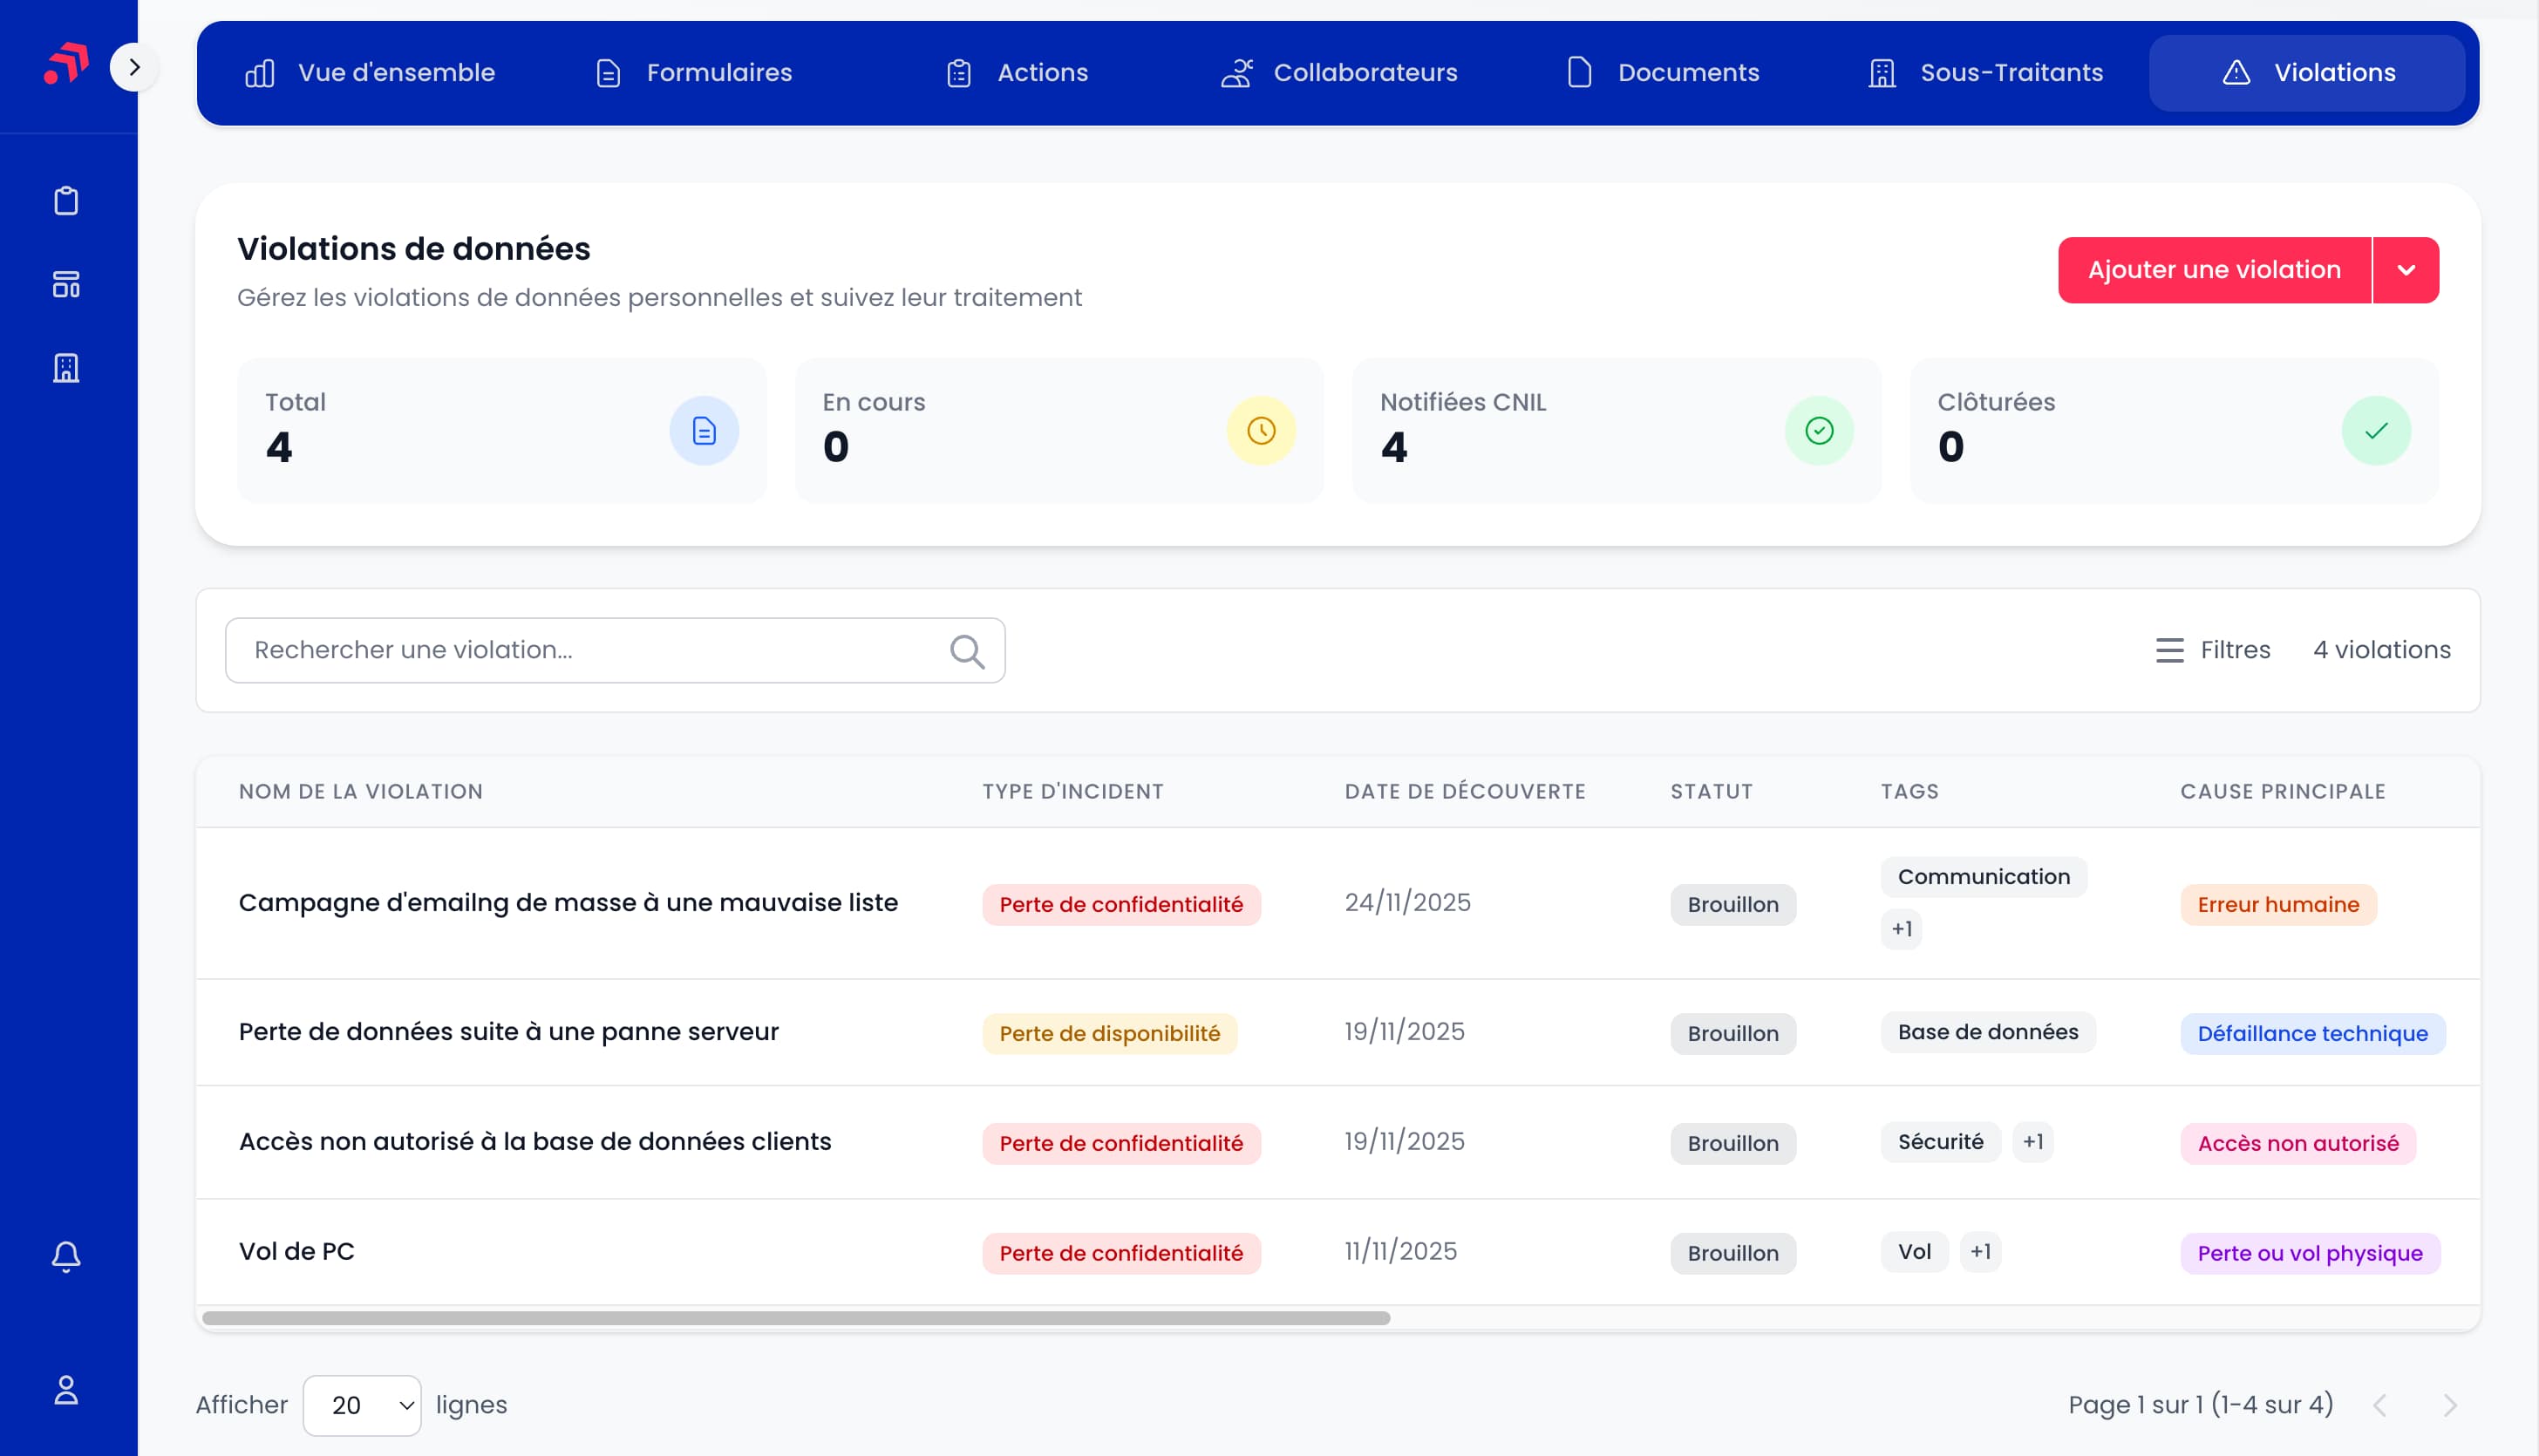Switch to the Collaborateurs tab
Image resolution: width=2539 pixels, height=1456 pixels.
1340,73
